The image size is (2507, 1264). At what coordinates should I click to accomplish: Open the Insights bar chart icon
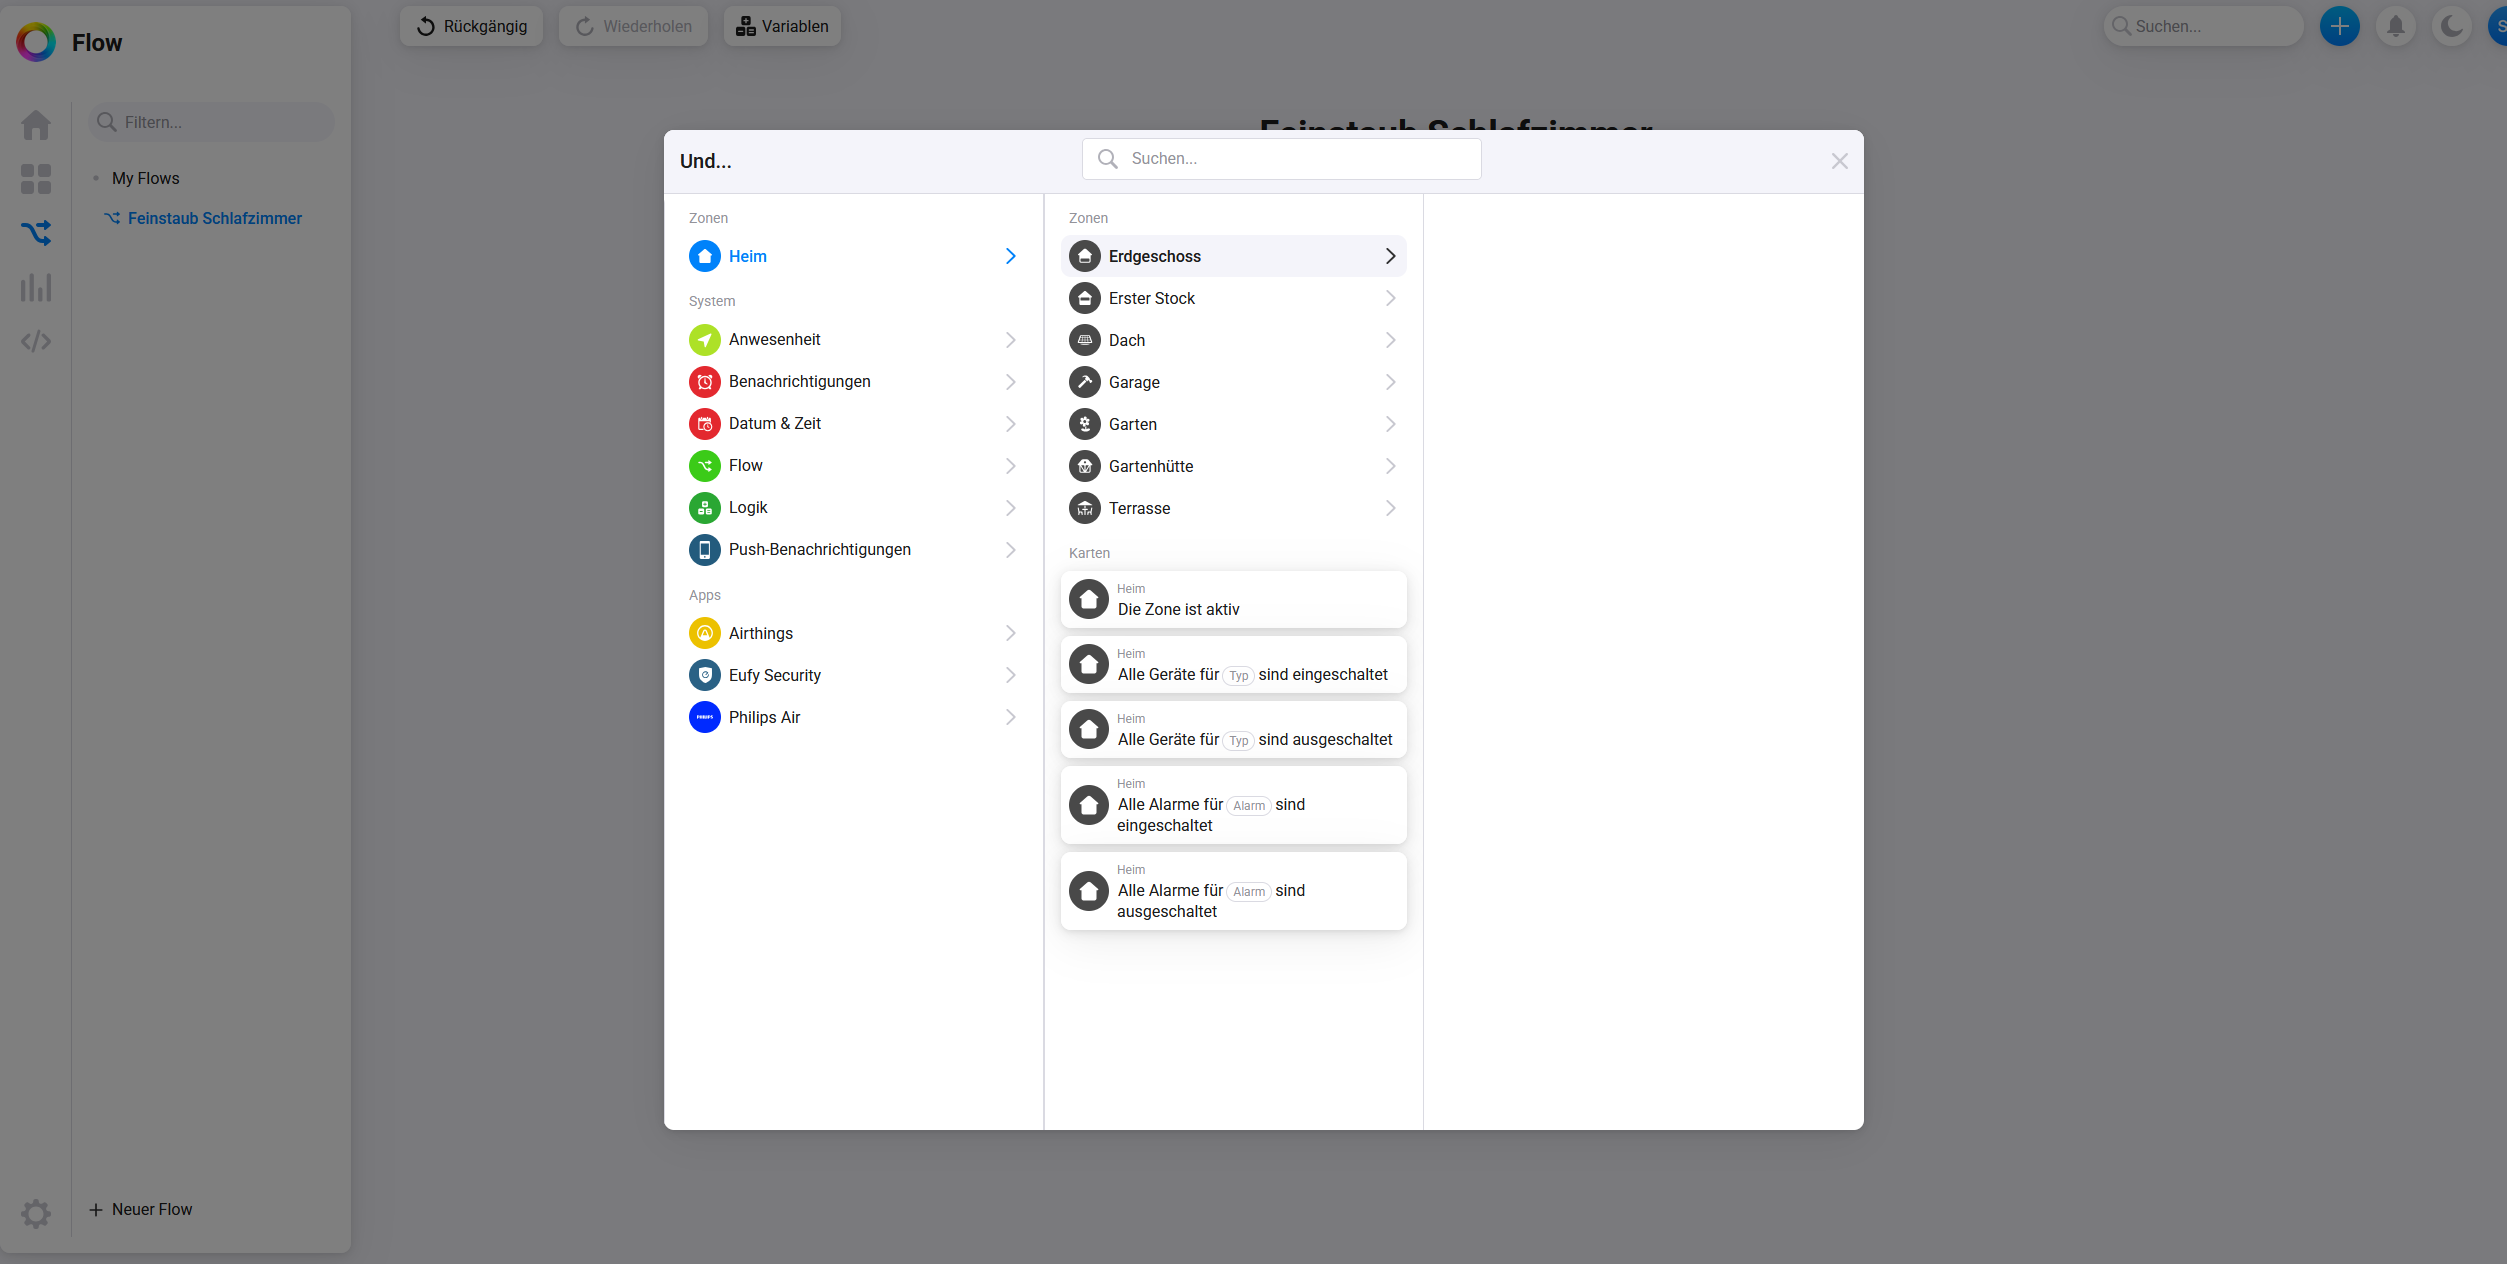36,288
